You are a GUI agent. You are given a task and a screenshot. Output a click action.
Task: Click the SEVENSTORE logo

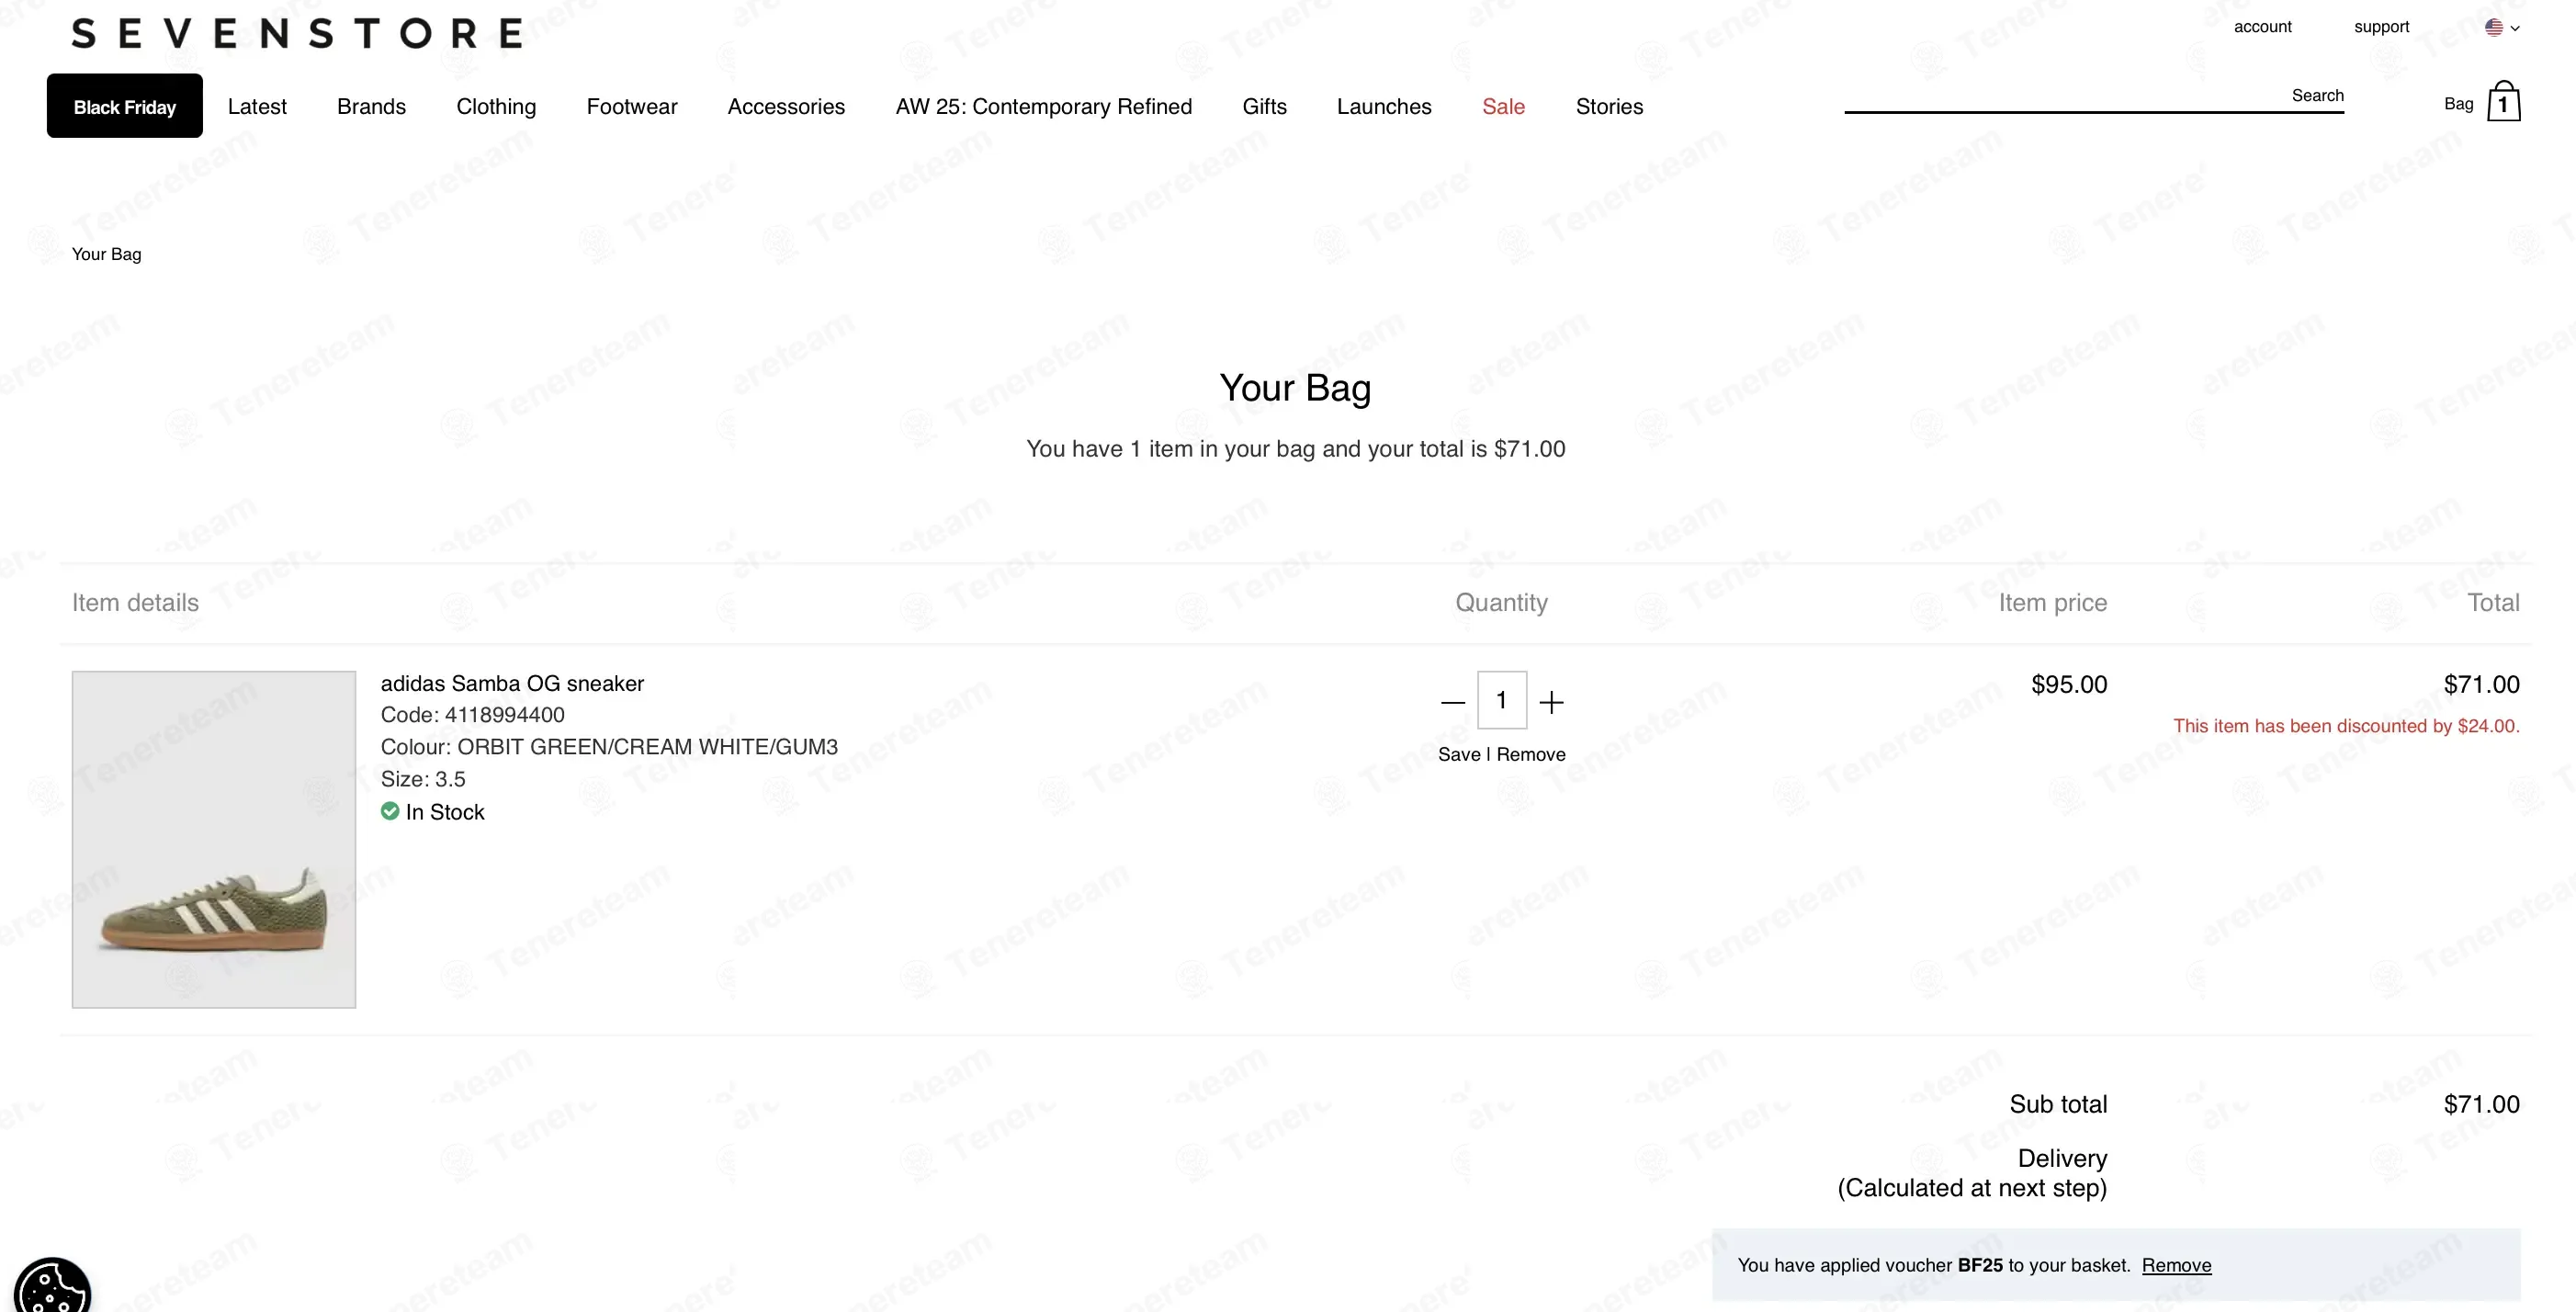coord(297,34)
